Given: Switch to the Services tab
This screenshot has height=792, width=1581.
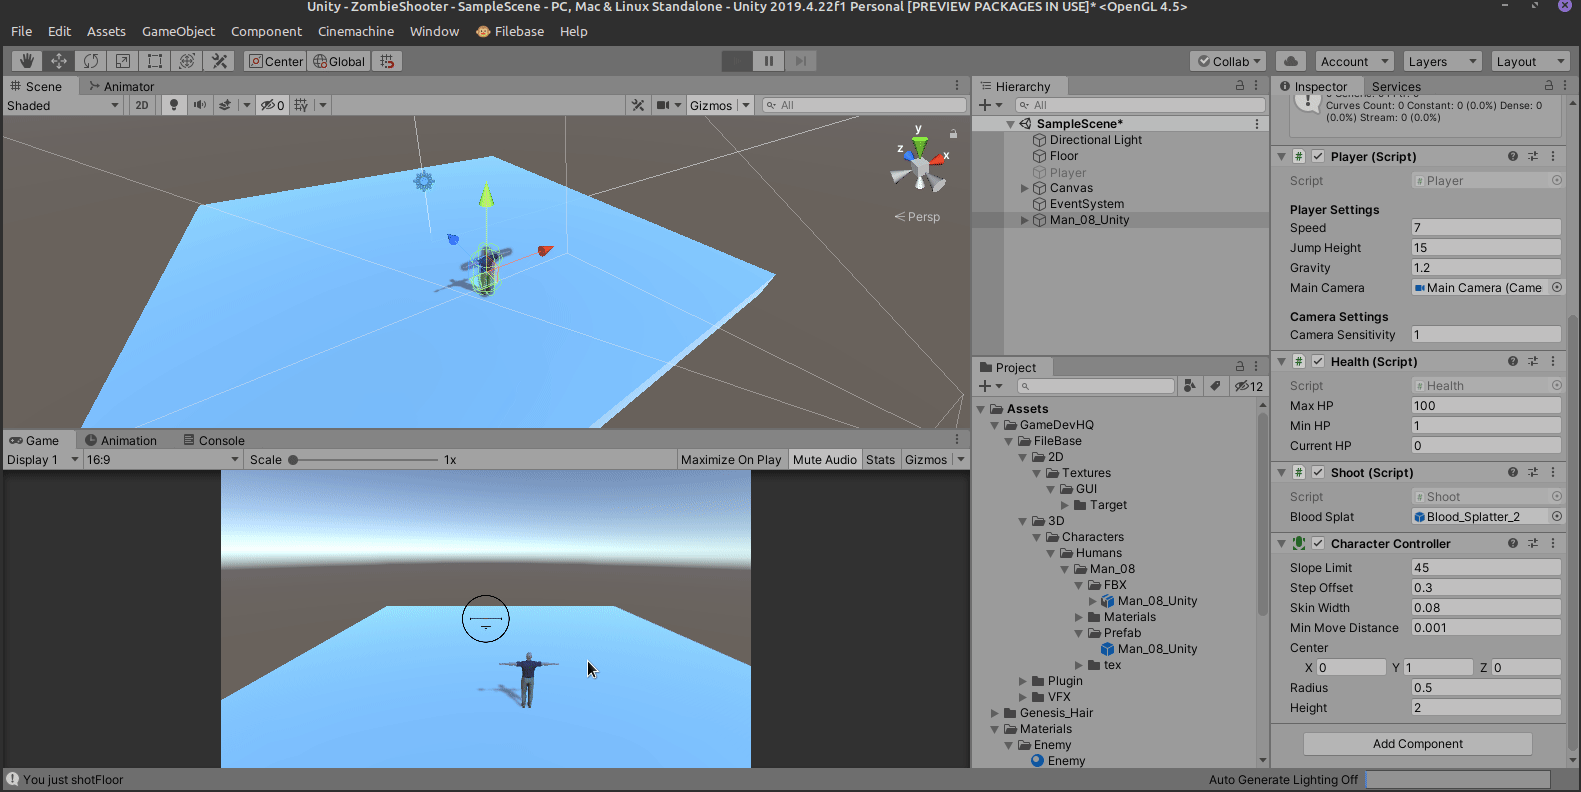Looking at the screenshot, I should 1396,87.
